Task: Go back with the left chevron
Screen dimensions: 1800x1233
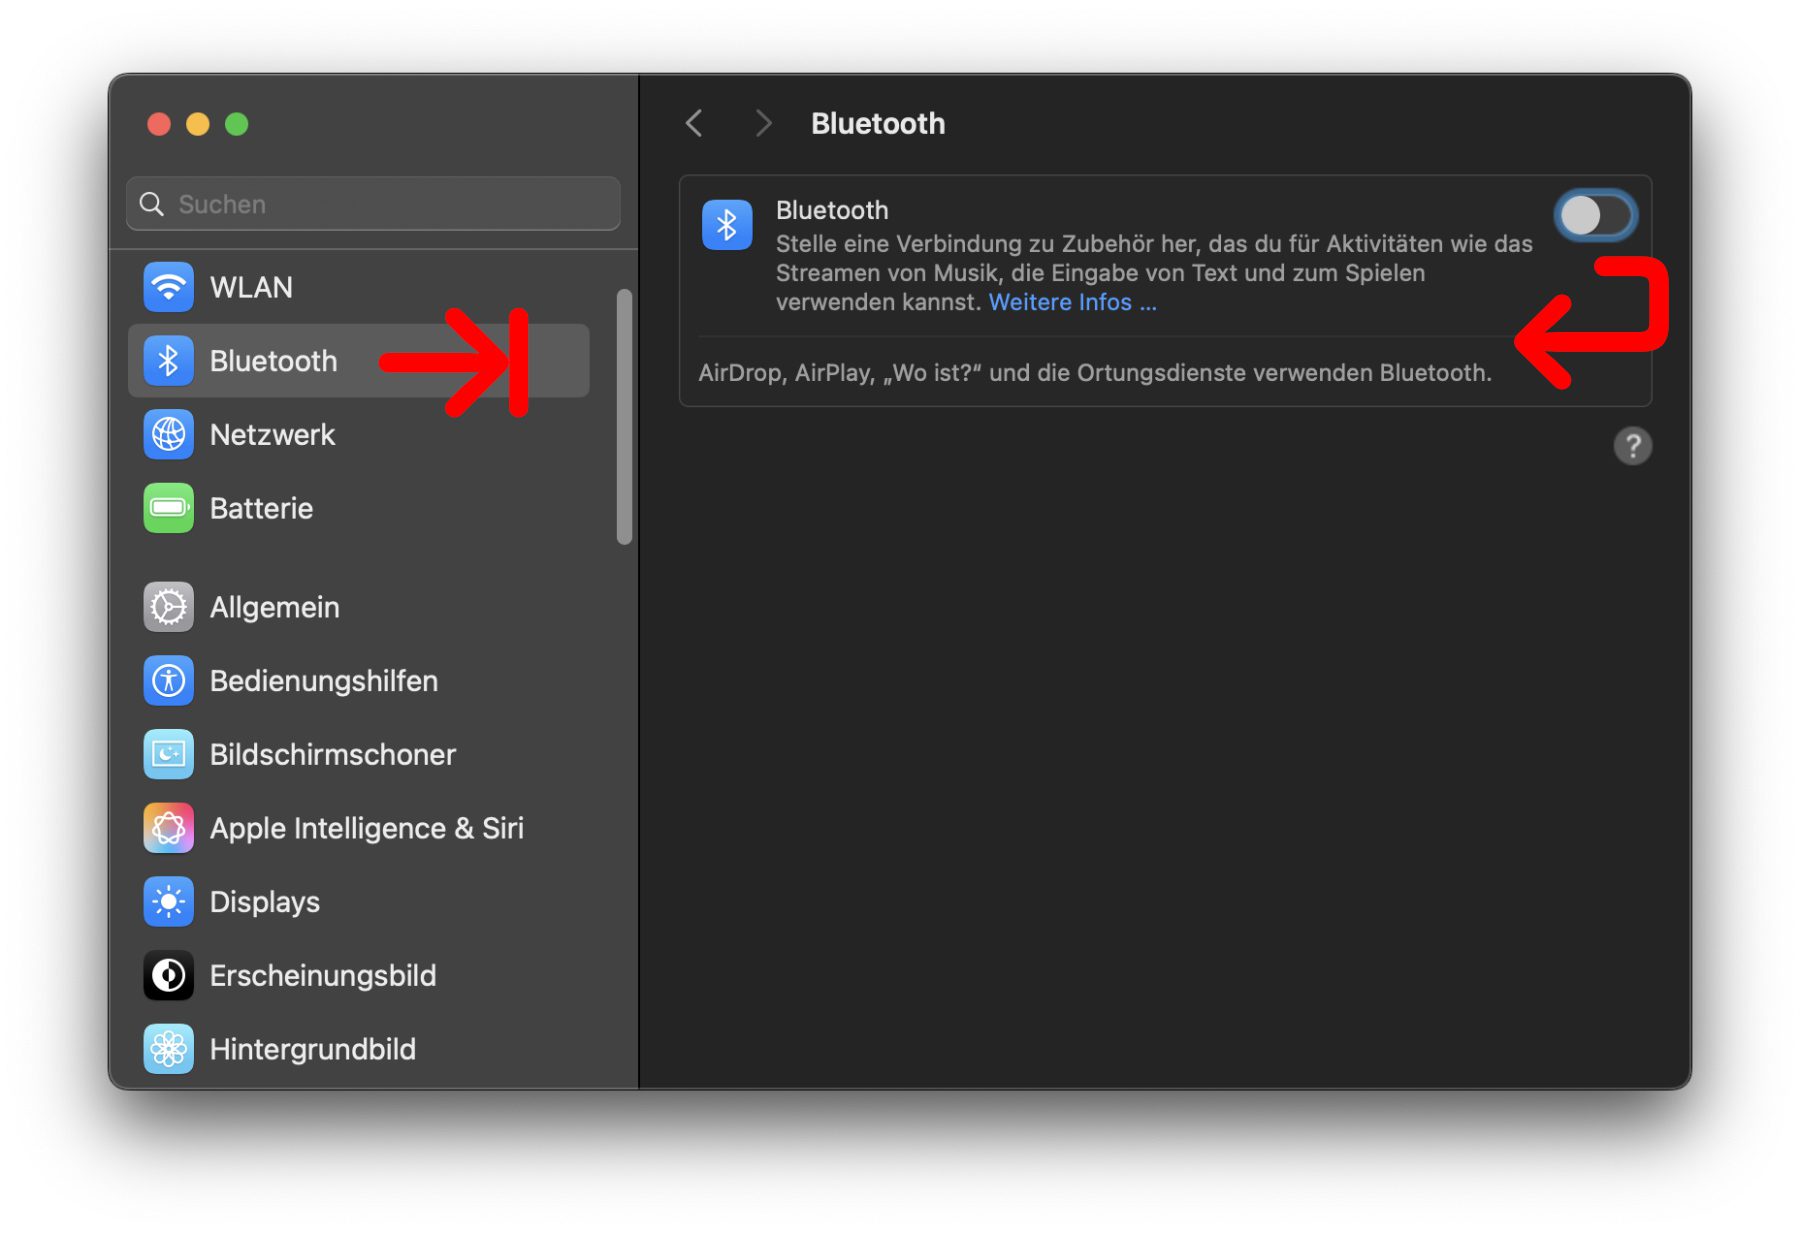Action: (695, 123)
